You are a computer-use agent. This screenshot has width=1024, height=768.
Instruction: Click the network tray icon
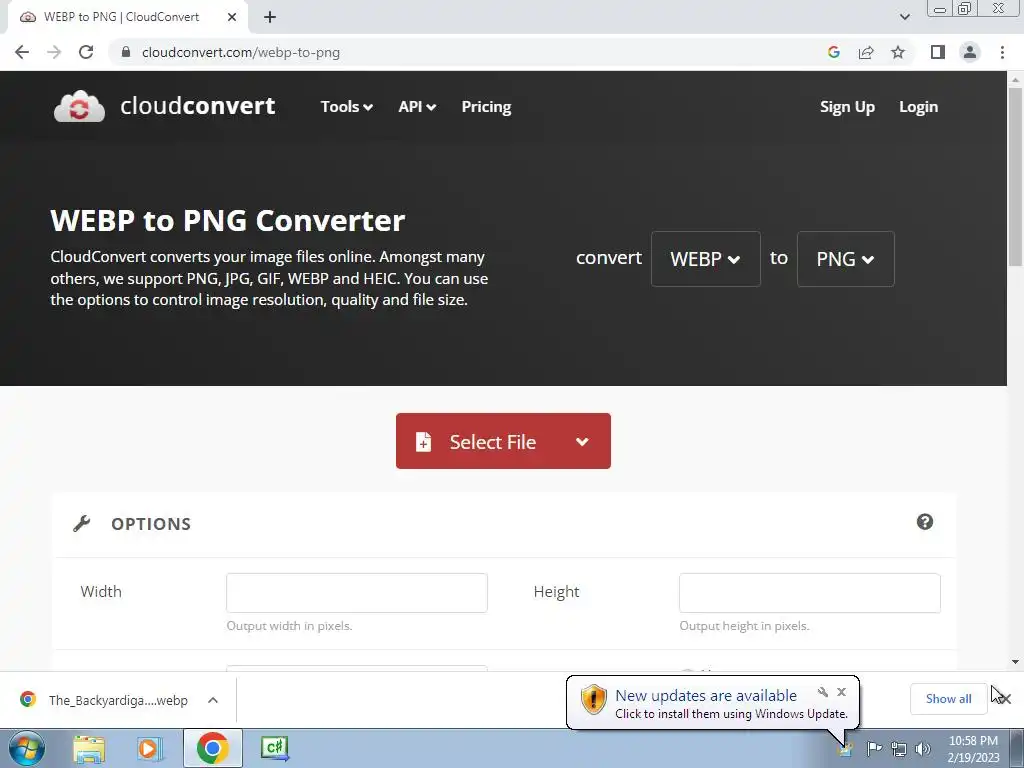point(899,749)
